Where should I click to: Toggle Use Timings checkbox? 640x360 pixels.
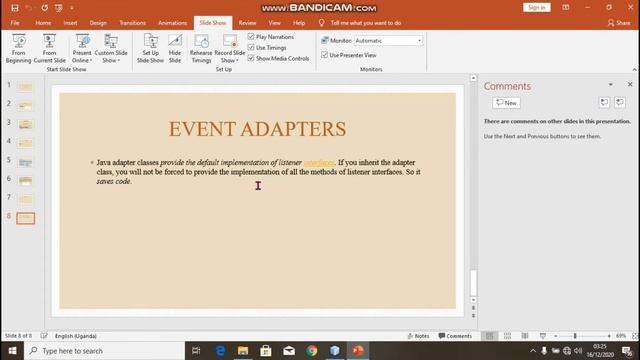click(x=251, y=48)
